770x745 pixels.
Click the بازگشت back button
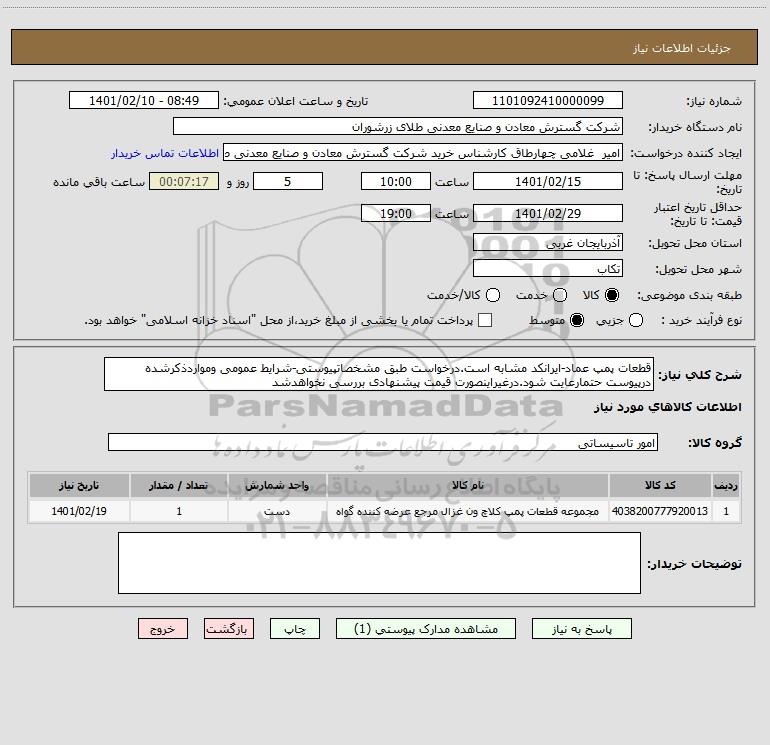pyautogui.click(x=229, y=629)
